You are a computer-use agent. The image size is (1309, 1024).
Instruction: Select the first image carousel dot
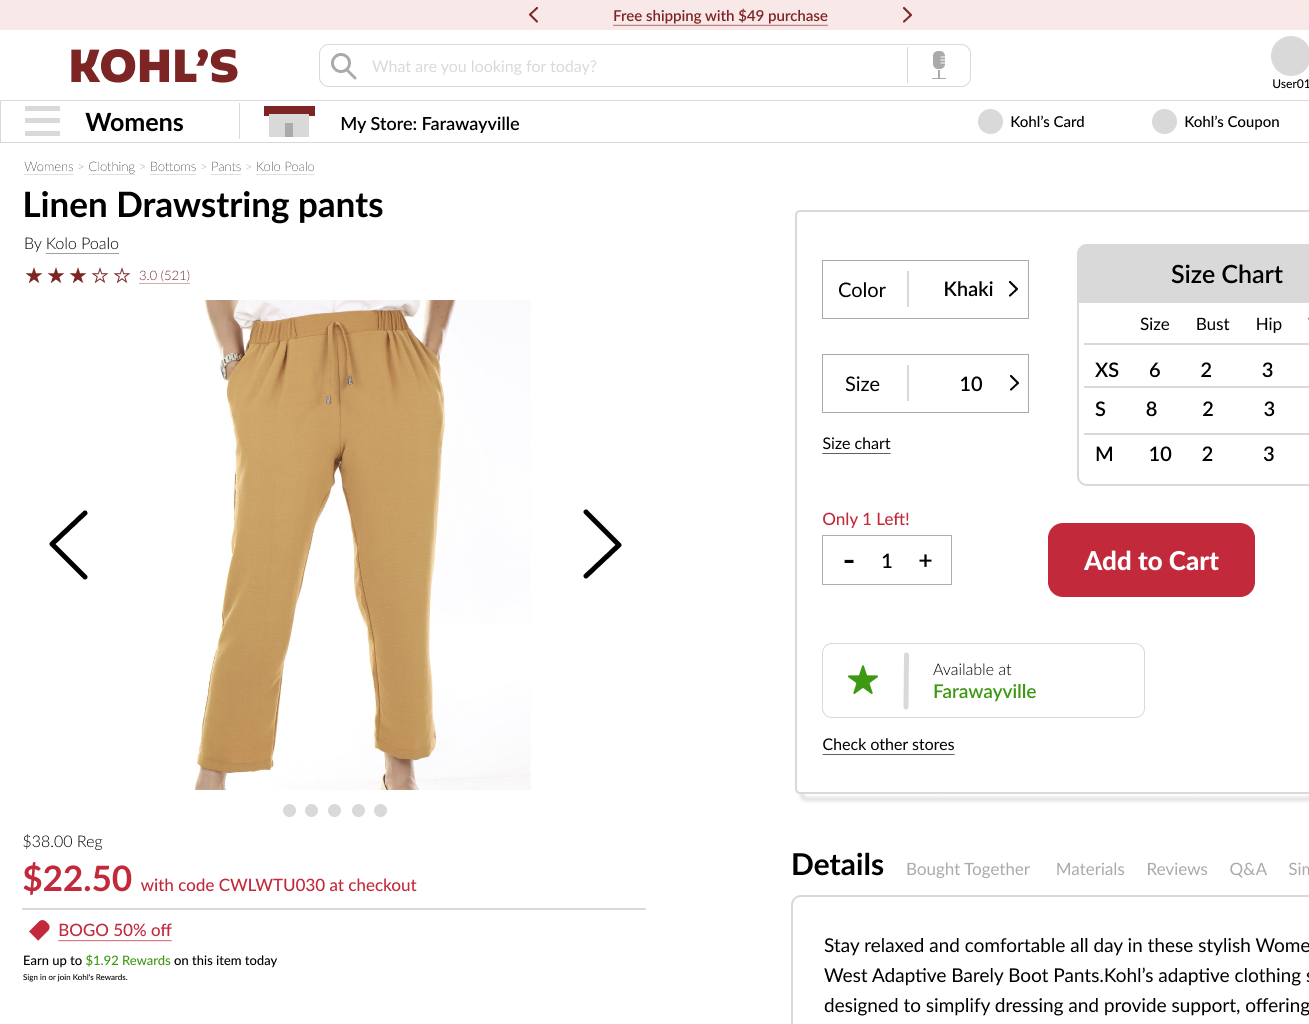(289, 810)
